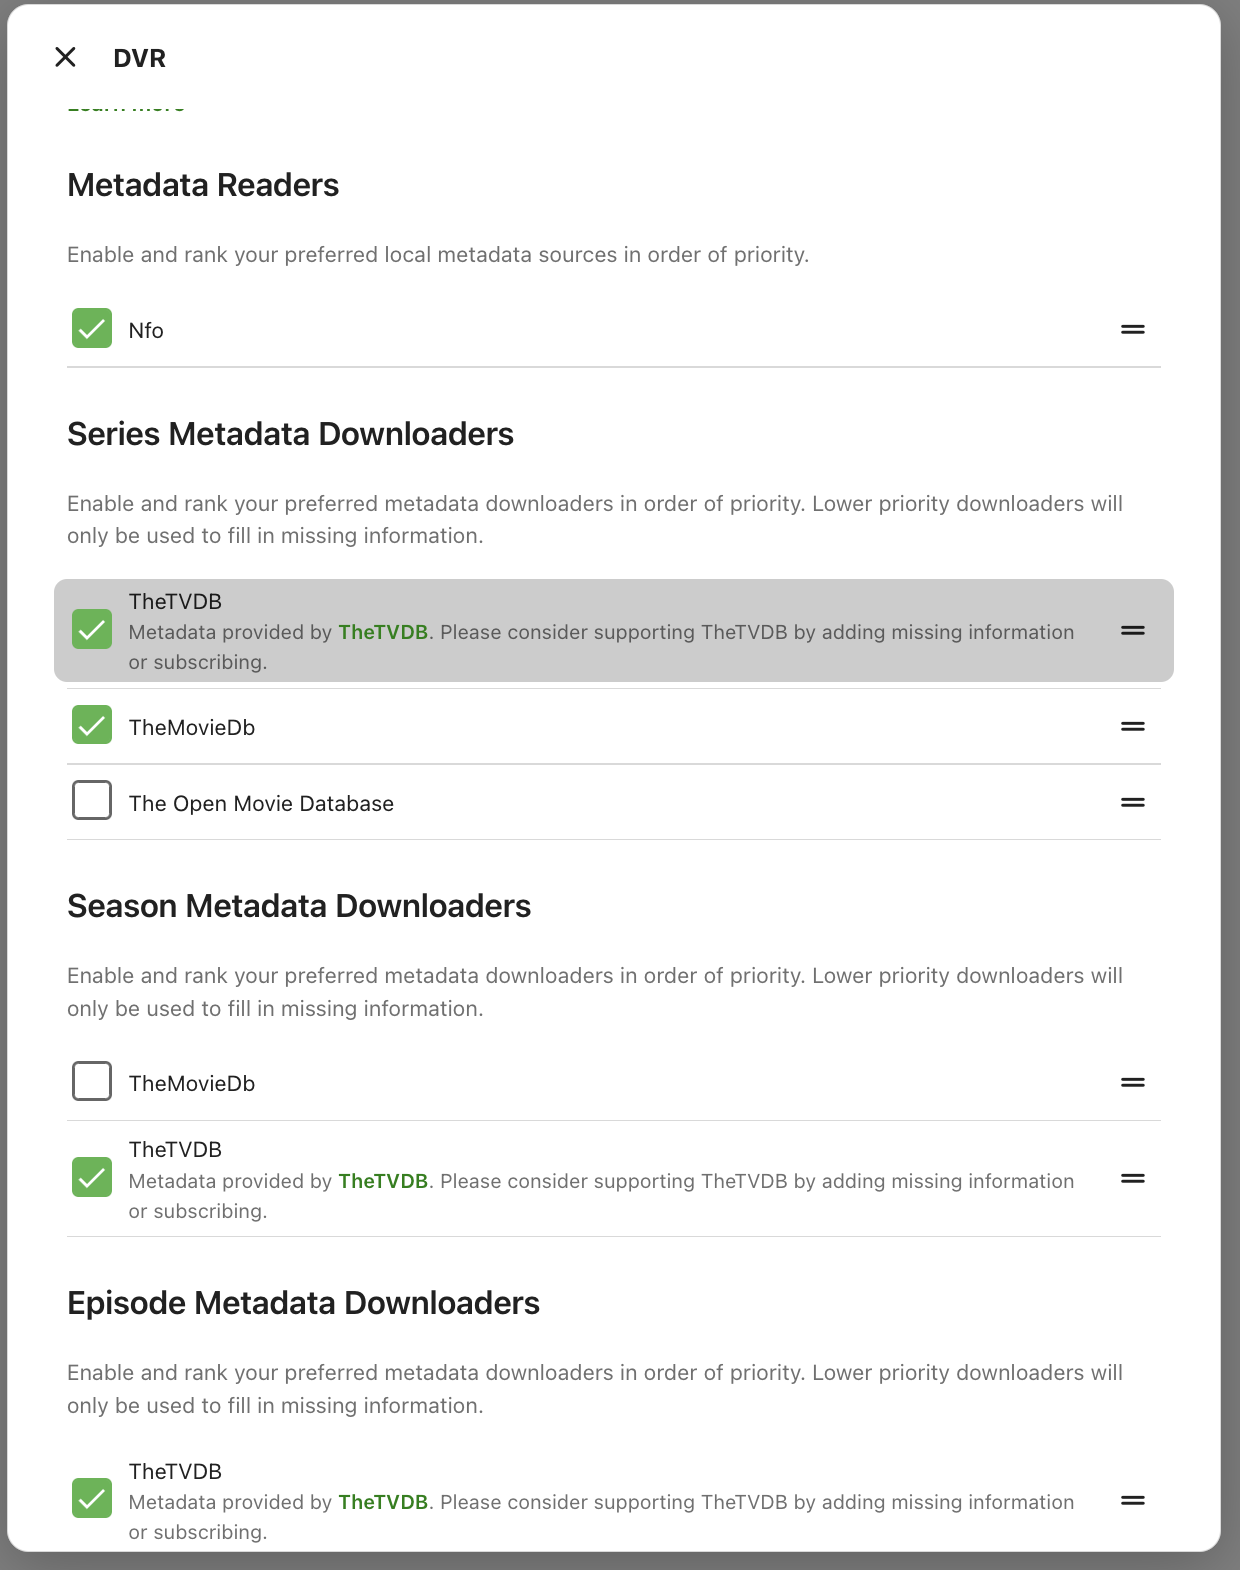Click drag handle for TheMovieDb season downloader
Viewport: 1240px width, 1570px height.
coord(1132,1083)
